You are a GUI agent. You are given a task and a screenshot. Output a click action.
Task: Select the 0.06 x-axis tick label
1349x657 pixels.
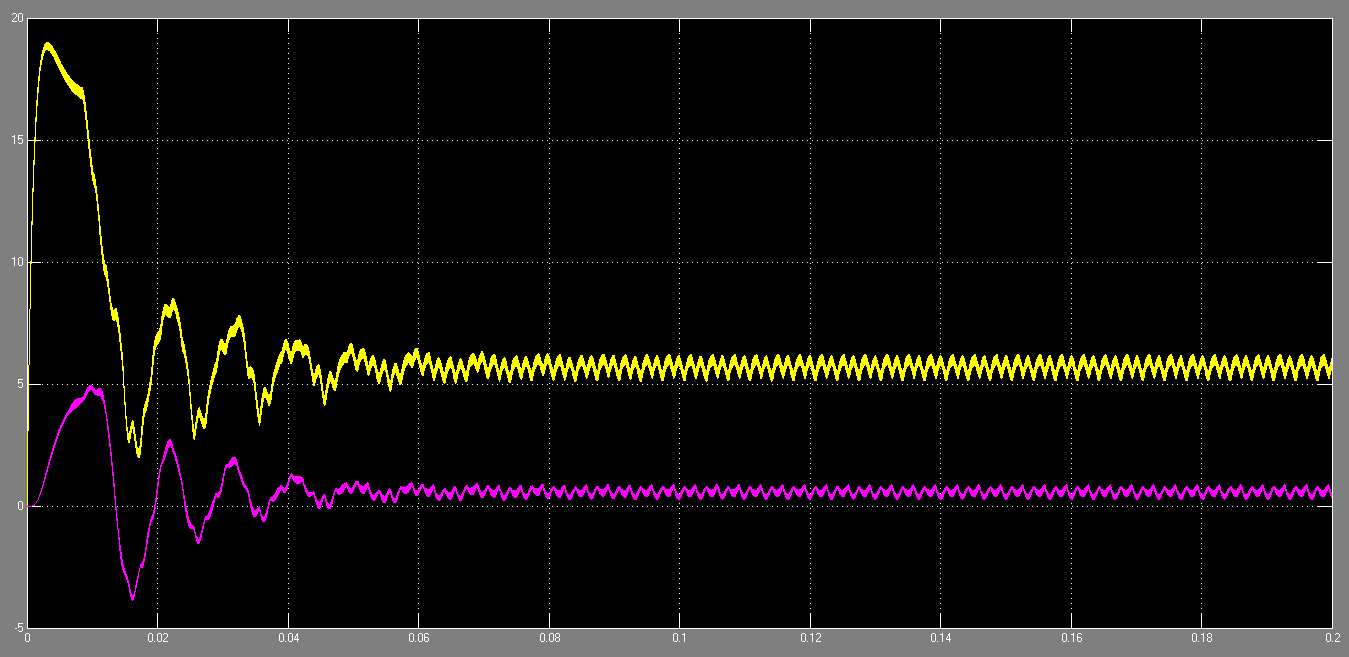tap(418, 637)
